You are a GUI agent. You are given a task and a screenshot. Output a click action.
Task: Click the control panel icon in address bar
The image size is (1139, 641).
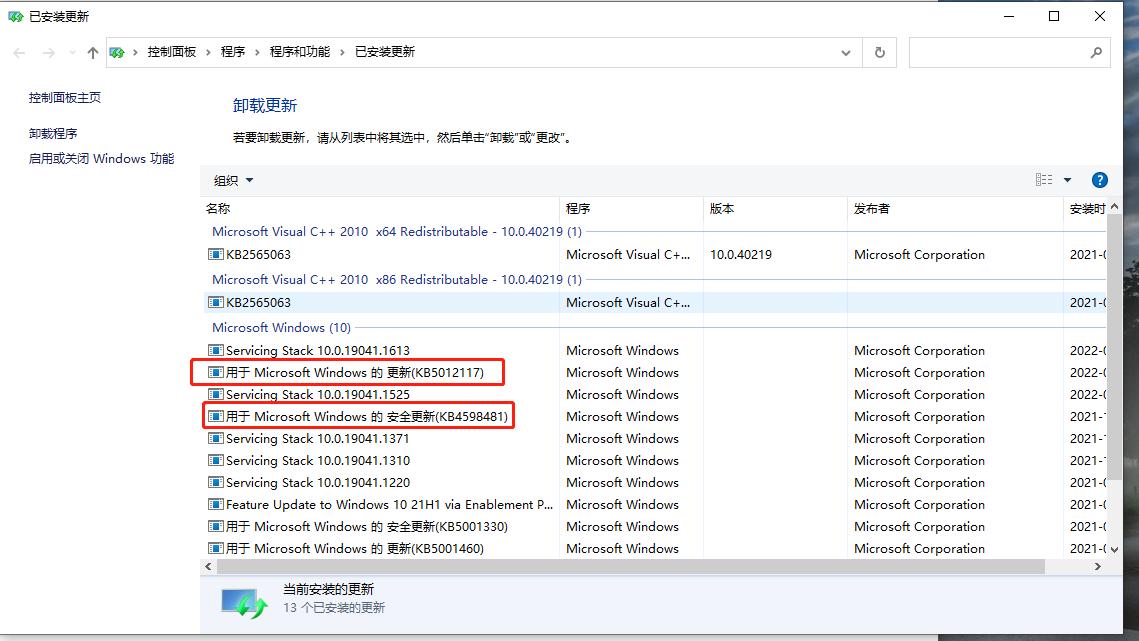(x=116, y=52)
